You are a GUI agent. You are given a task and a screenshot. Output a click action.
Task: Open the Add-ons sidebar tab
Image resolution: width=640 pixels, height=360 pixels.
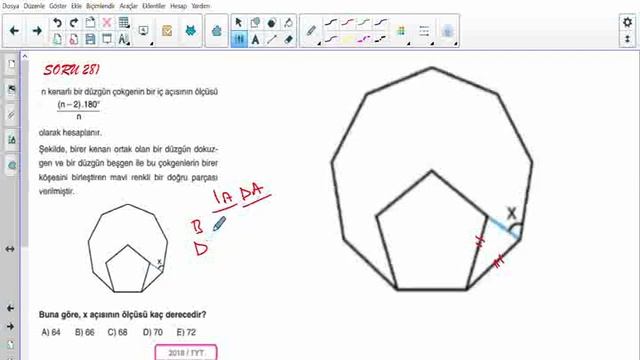[11, 165]
